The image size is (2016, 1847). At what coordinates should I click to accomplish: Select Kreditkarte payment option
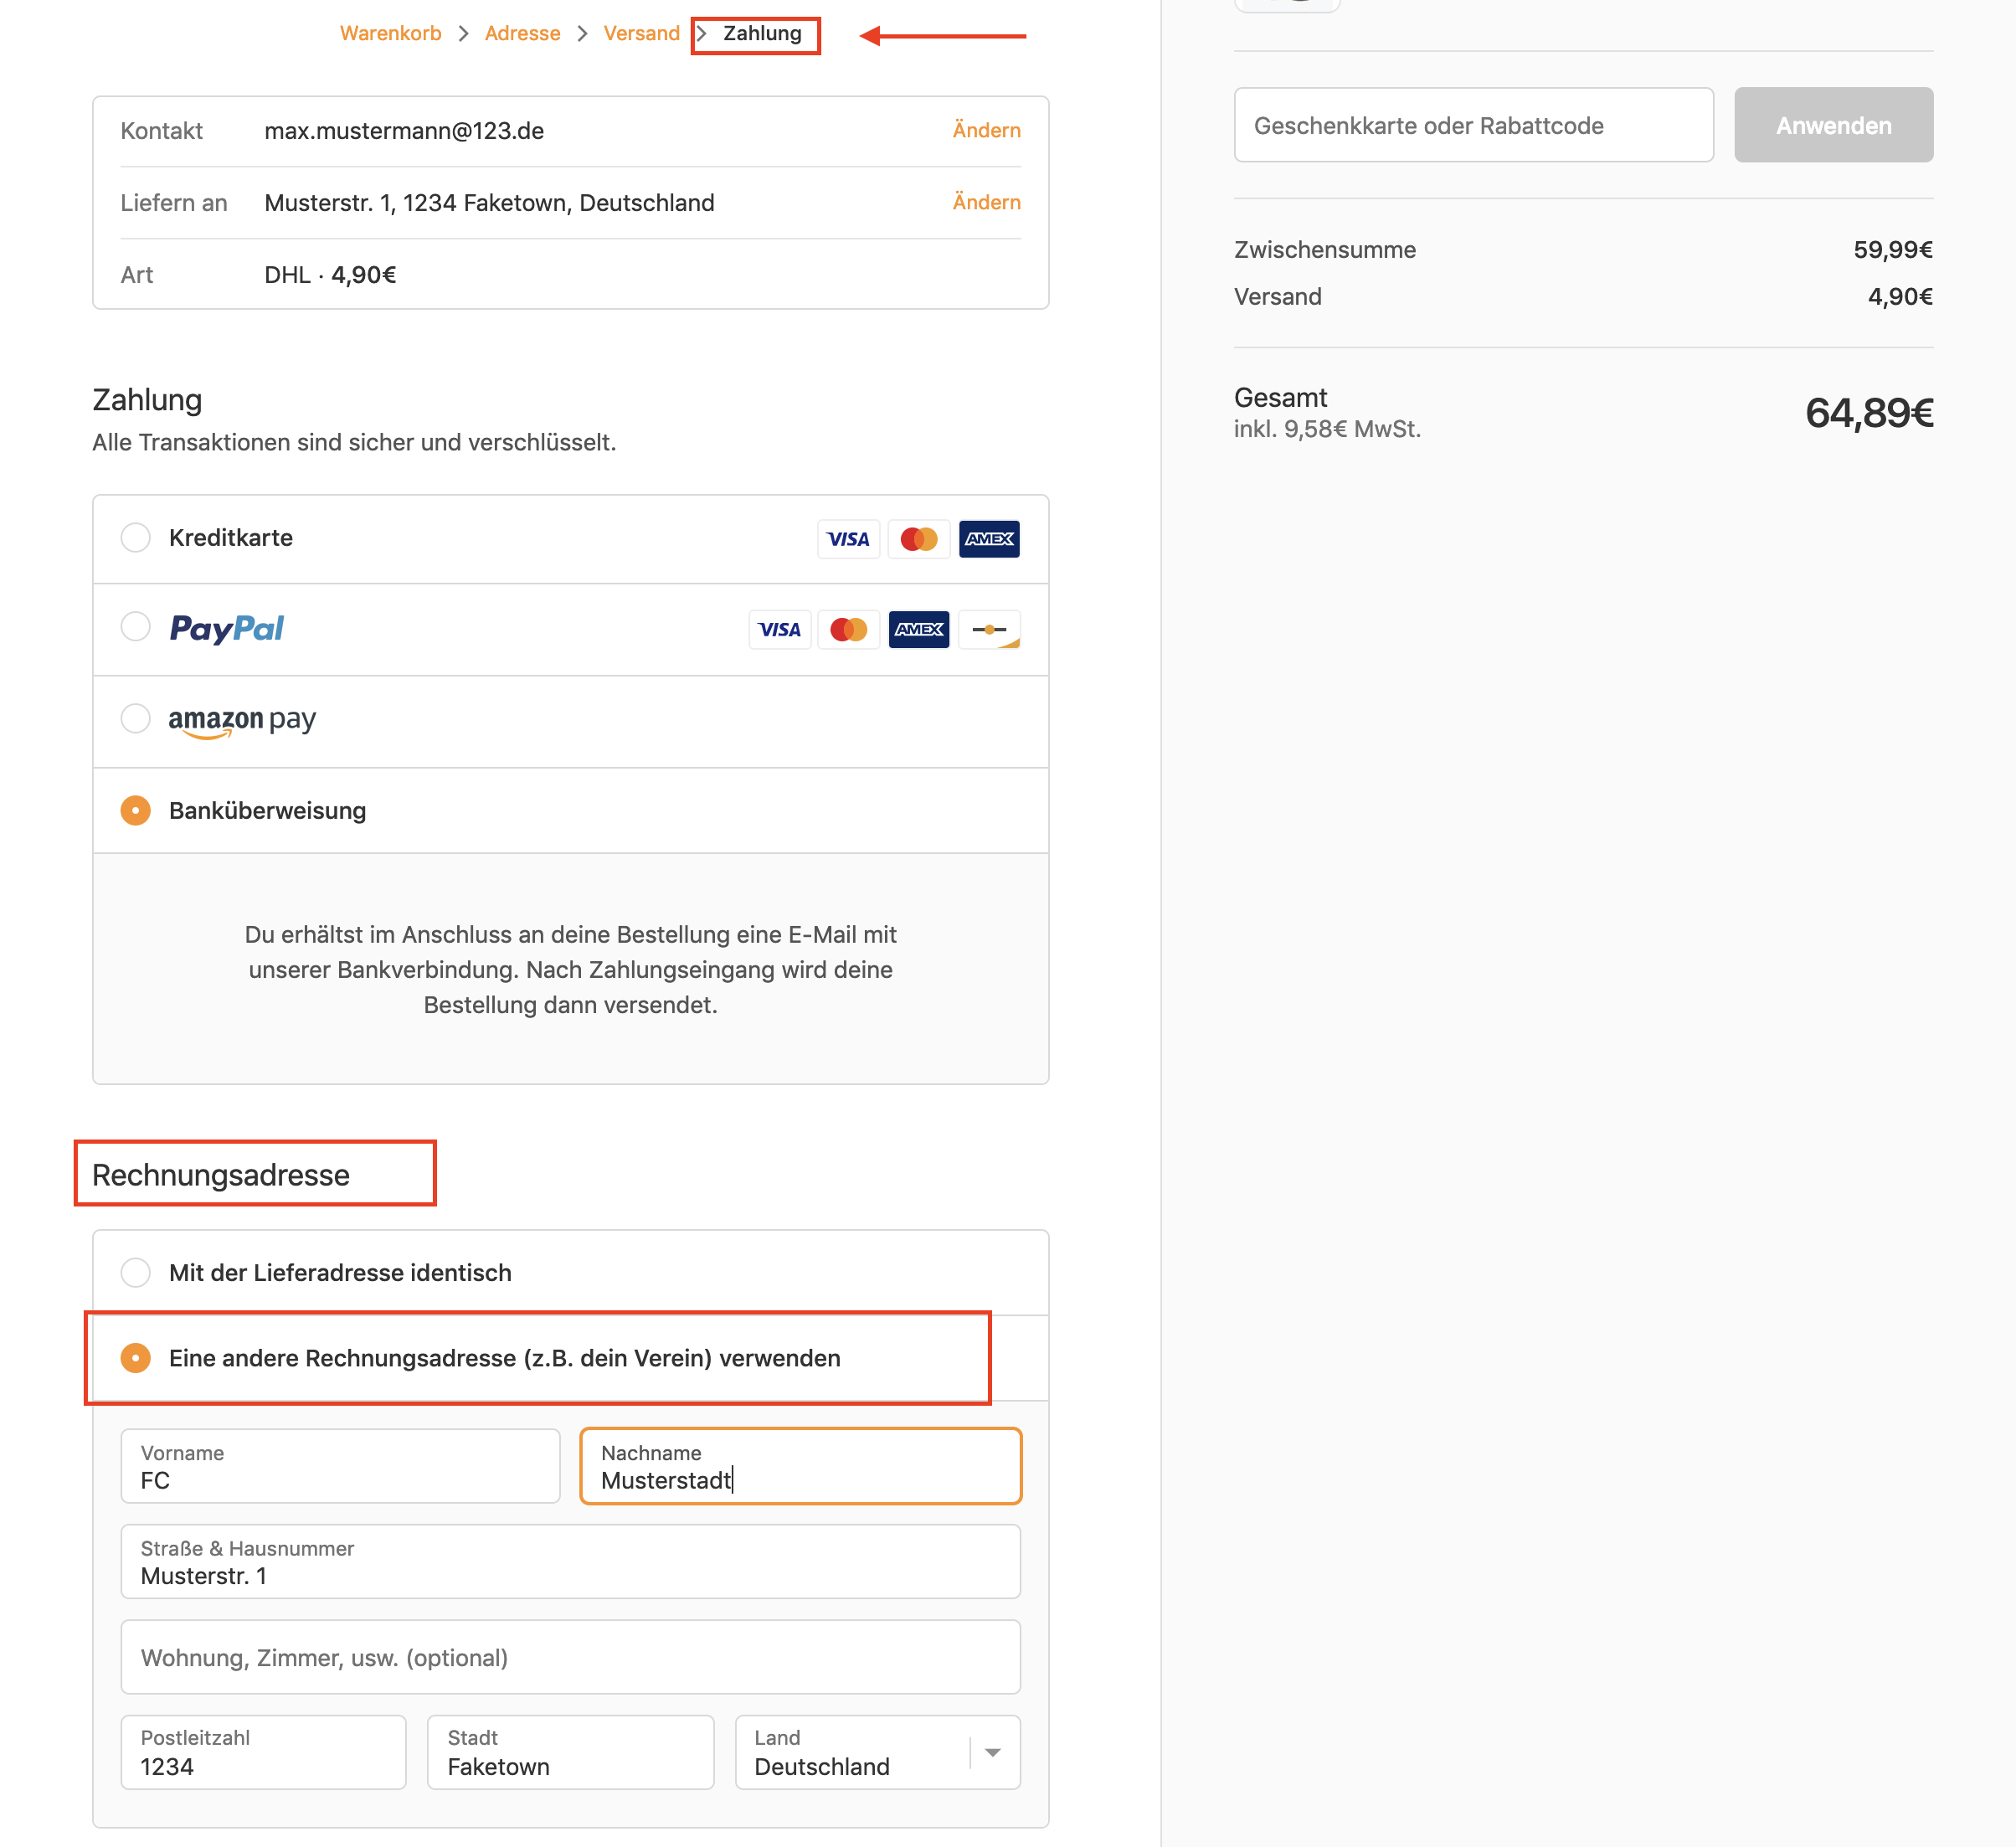[136, 538]
